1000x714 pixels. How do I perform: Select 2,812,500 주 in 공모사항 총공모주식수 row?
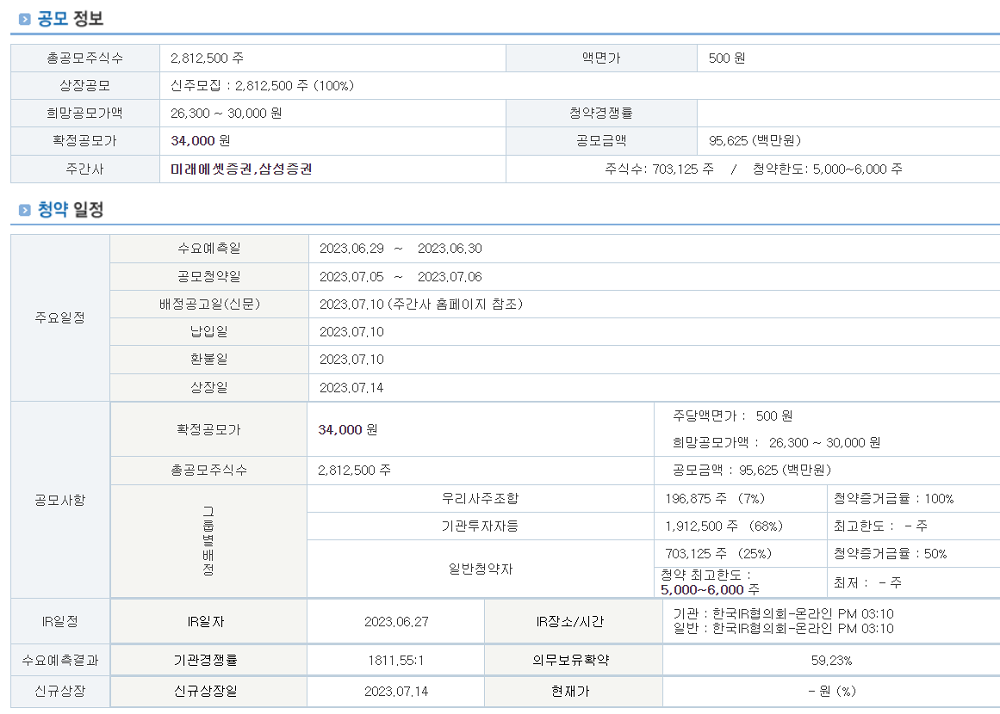click(x=355, y=470)
